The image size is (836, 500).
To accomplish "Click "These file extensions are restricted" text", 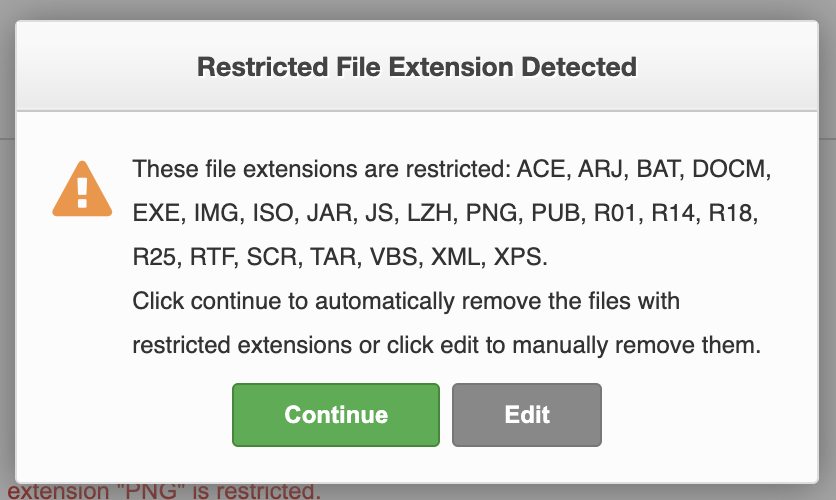I will [320, 169].
